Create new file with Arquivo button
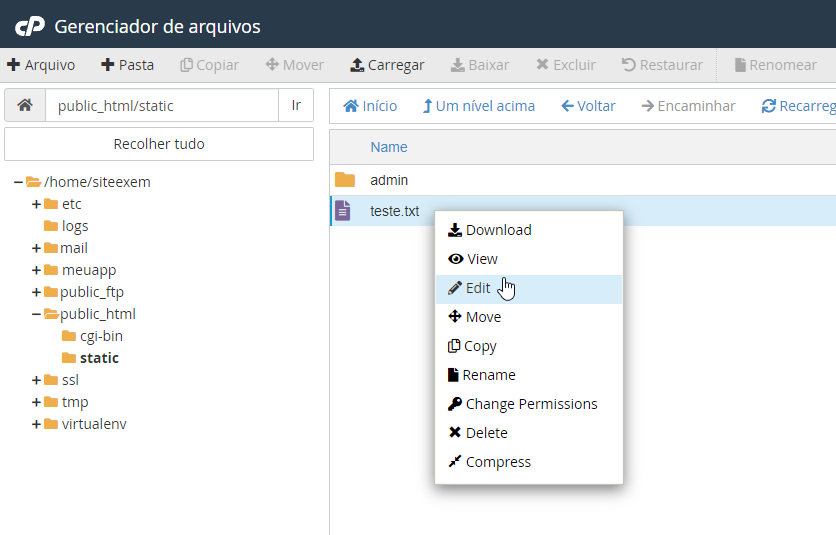The height and width of the screenshot is (535, 836). coord(41,65)
